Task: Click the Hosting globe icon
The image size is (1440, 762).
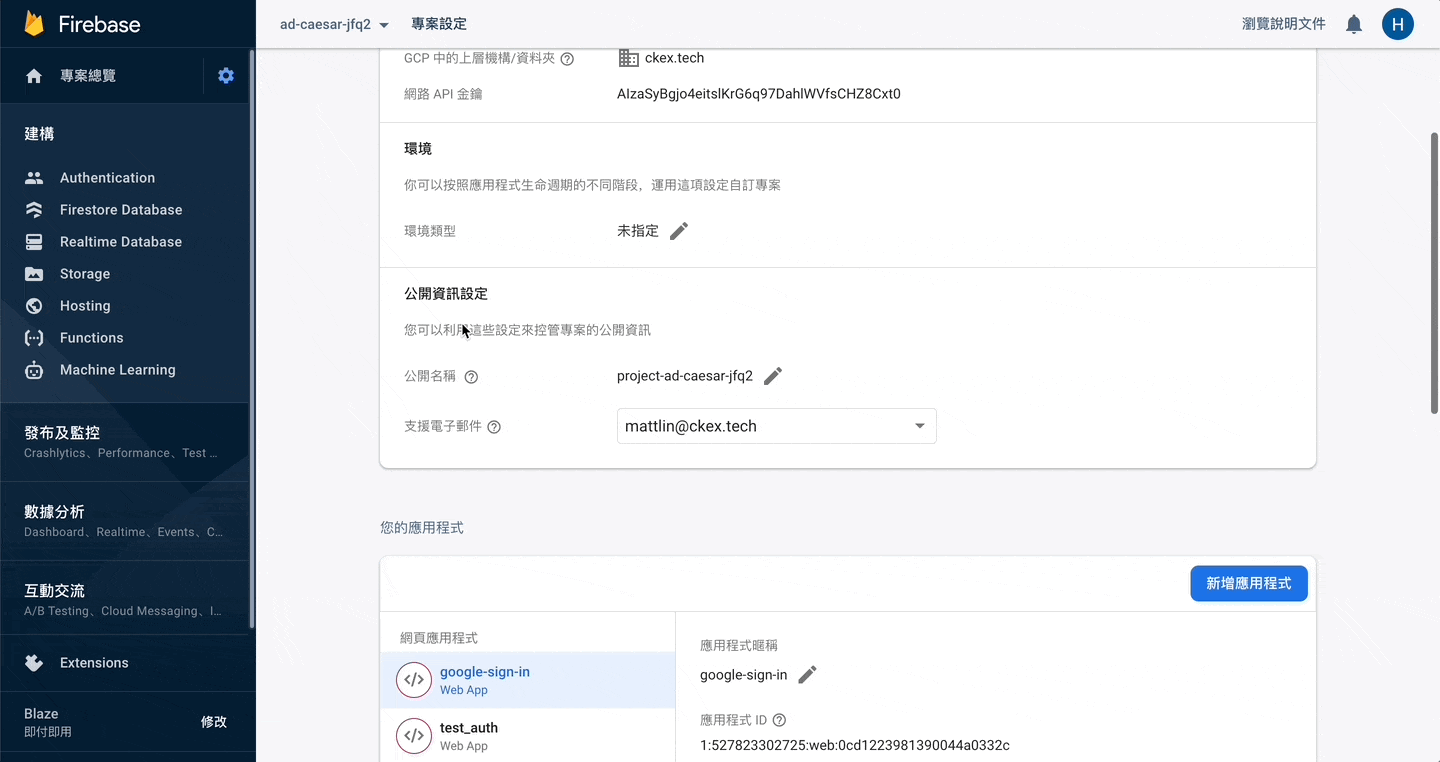Action: (x=34, y=306)
